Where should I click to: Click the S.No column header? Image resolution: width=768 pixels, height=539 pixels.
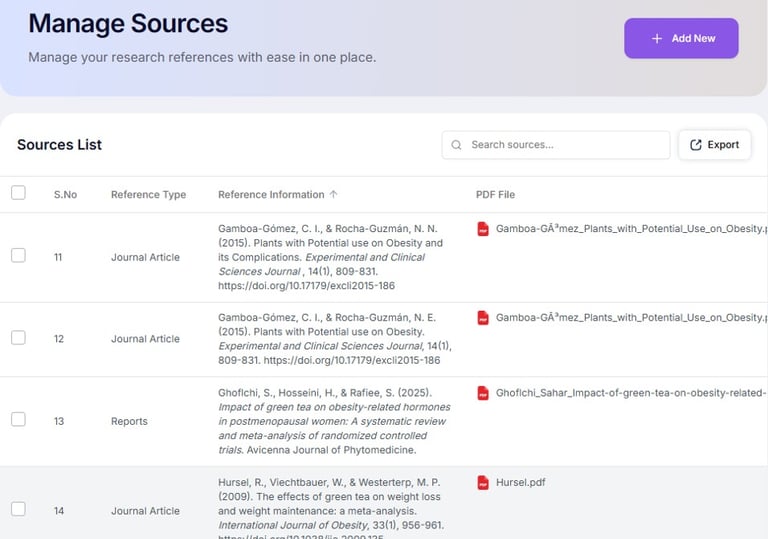point(65,195)
